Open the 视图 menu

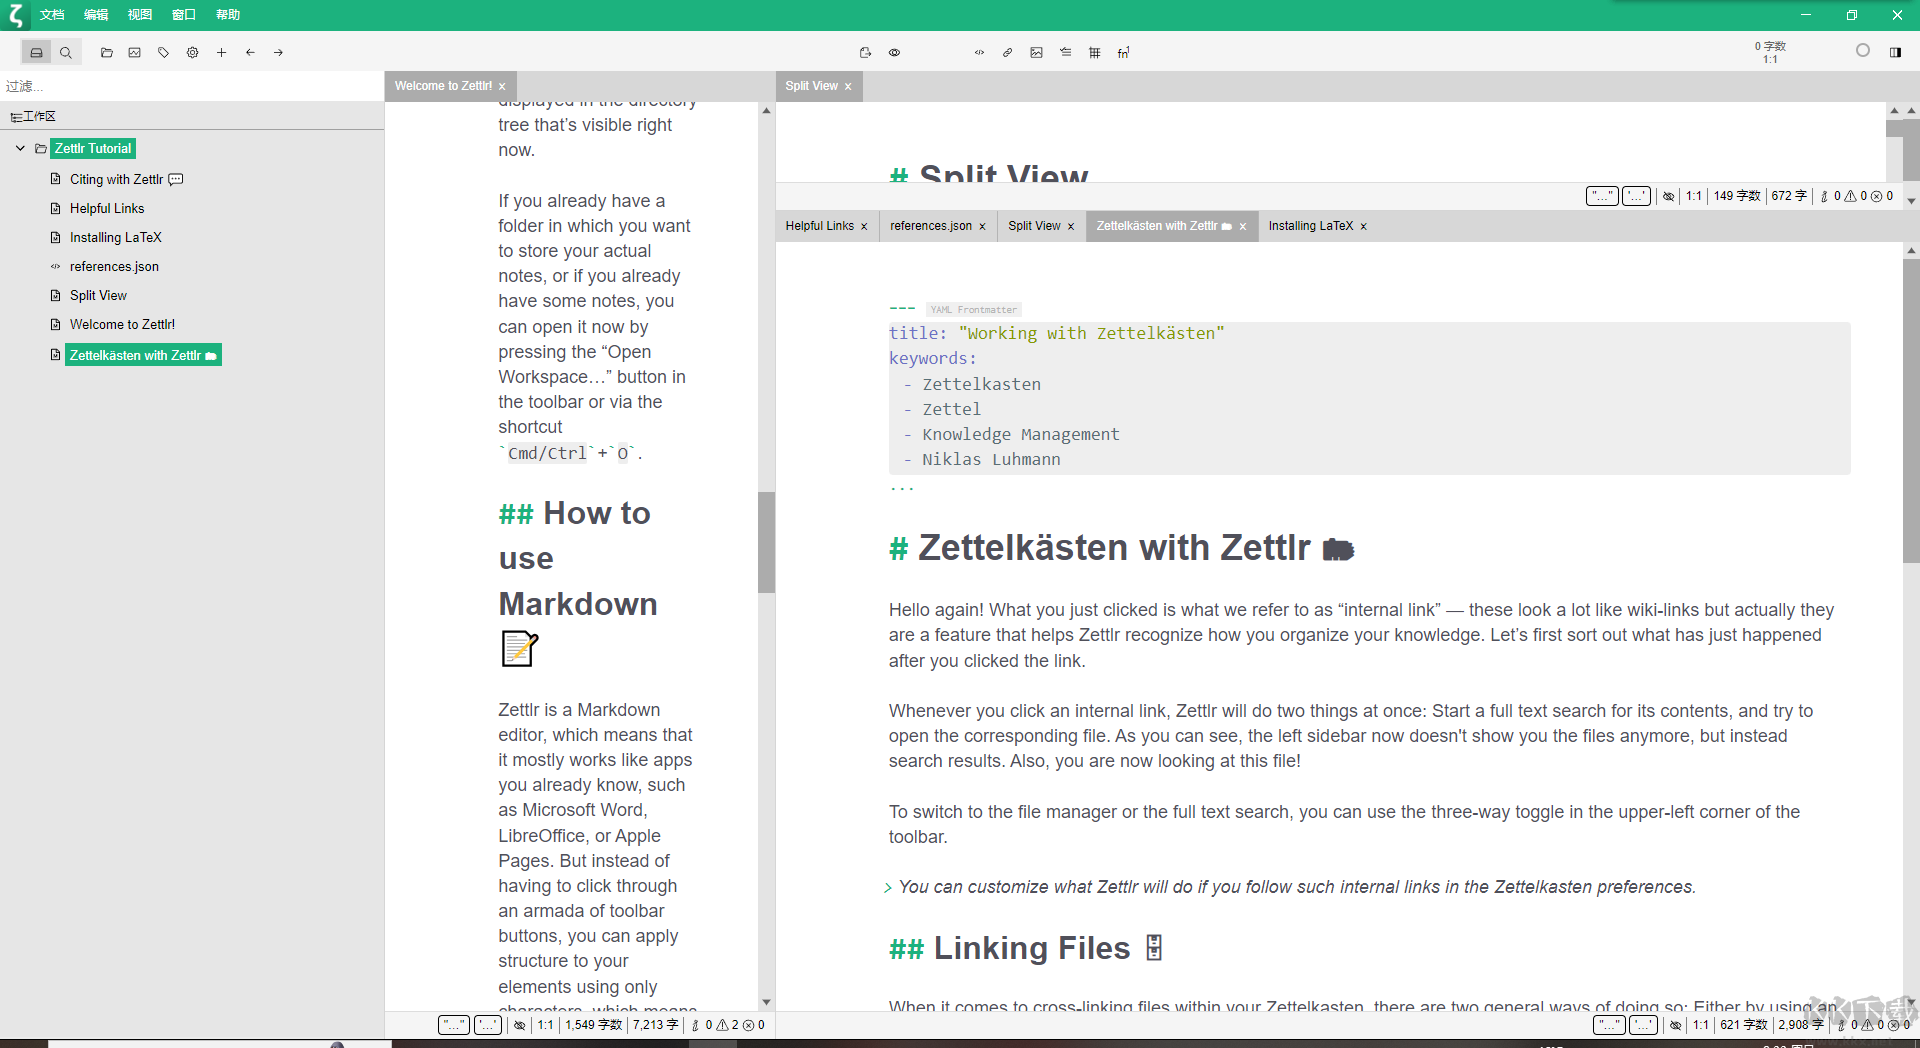click(140, 14)
